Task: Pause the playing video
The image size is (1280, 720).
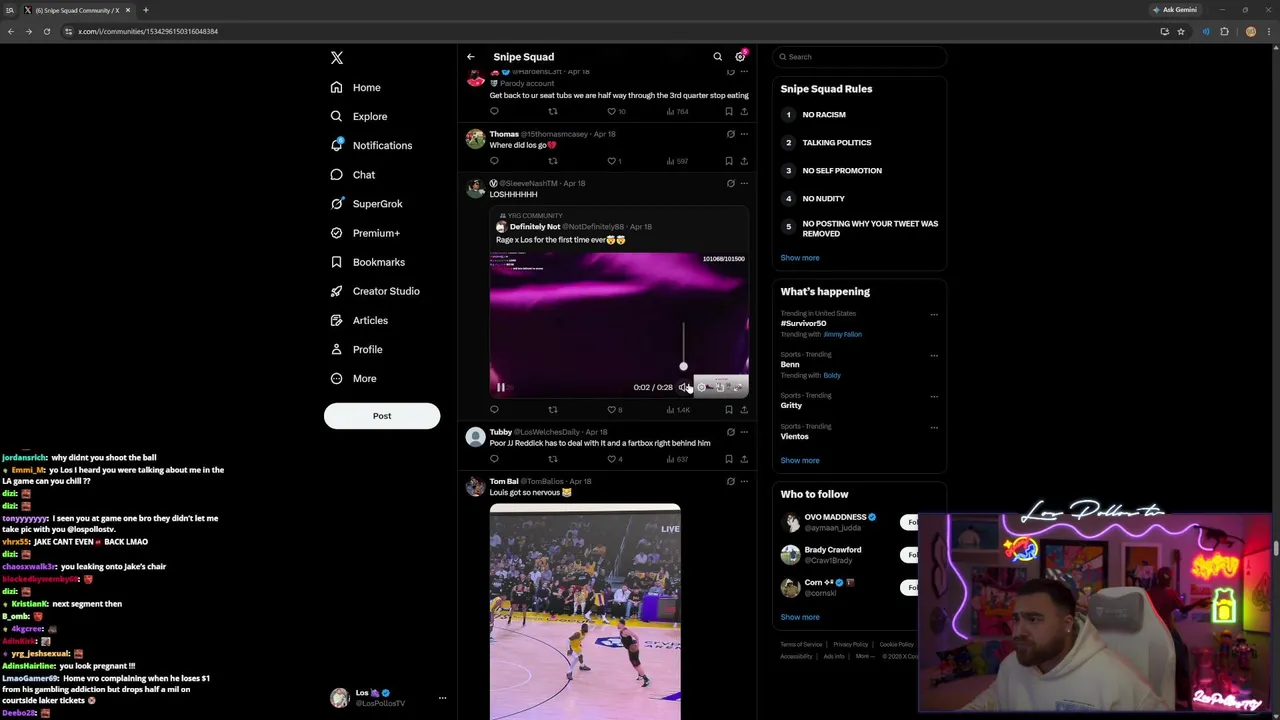Action: click(x=501, y=387)
